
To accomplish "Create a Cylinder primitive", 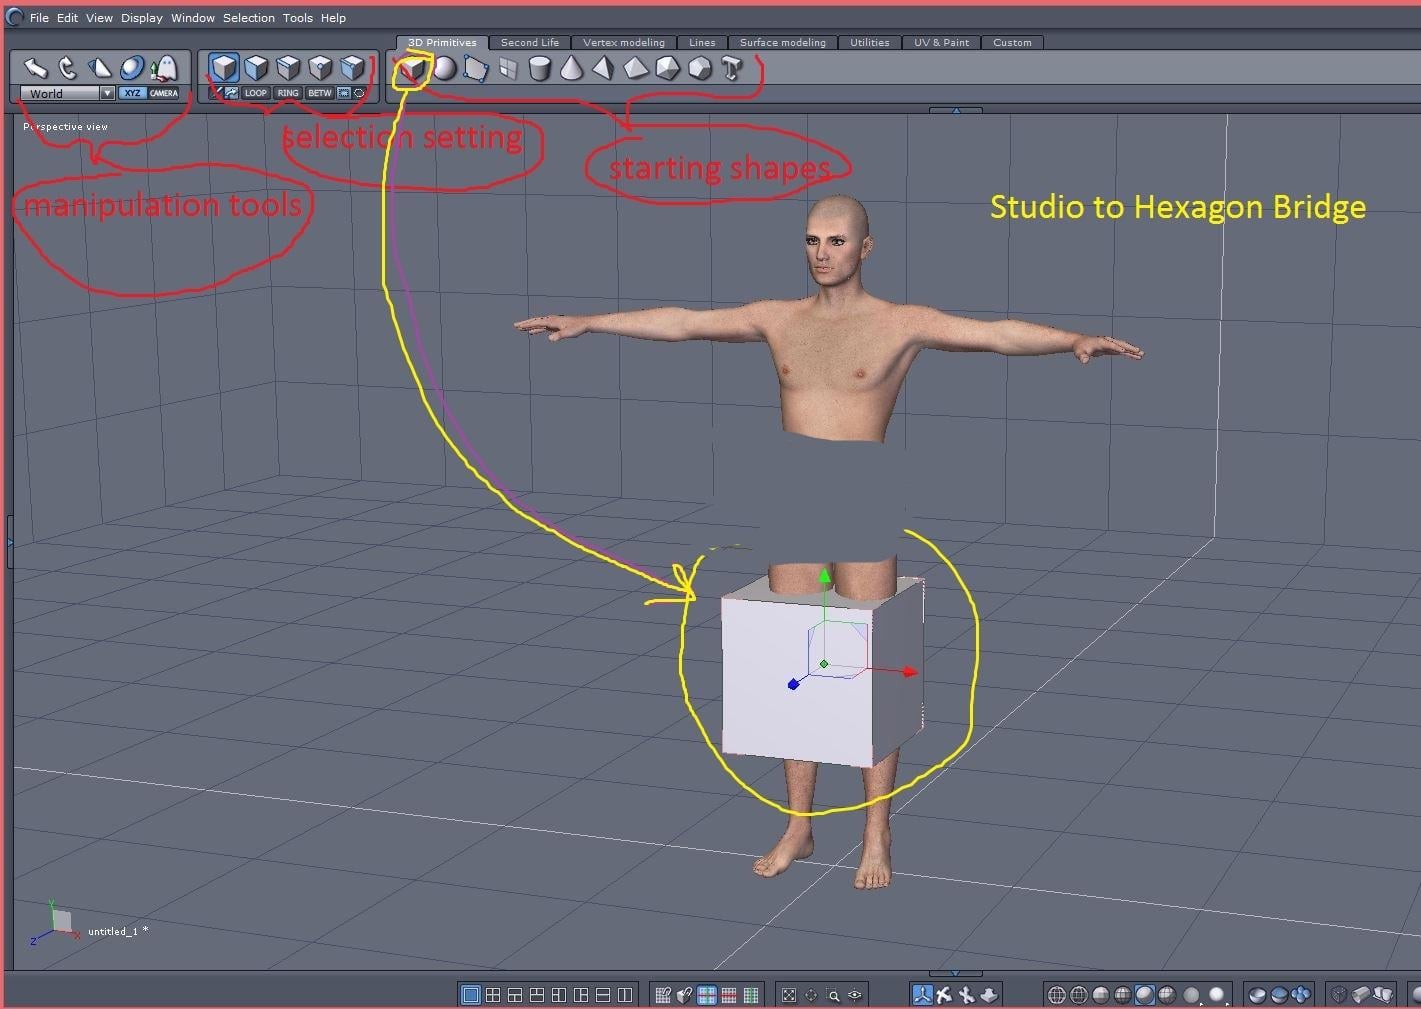I will tap(540, 68).
